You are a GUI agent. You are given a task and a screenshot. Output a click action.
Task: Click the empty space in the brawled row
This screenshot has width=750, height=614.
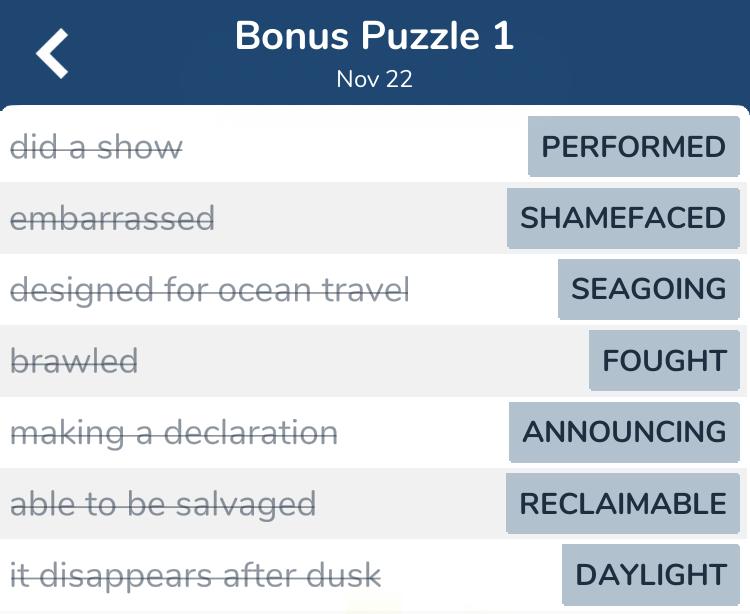(x=364, y=361)
